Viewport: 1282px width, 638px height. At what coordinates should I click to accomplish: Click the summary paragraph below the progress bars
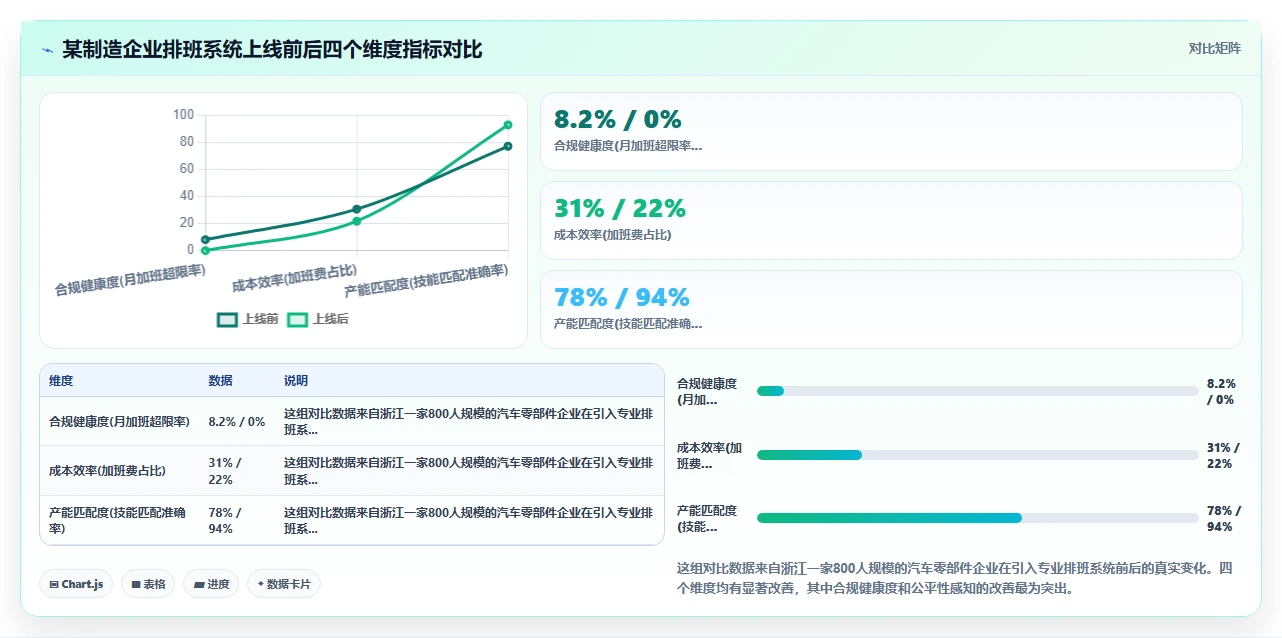[955, 578]
